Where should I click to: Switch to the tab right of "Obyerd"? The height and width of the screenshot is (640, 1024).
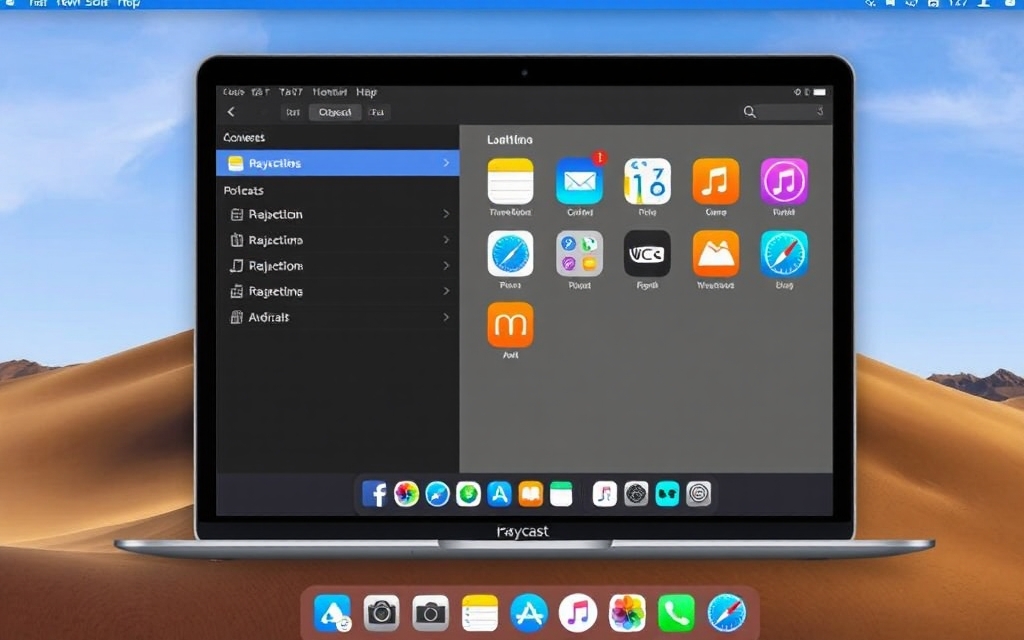point(377,112)
